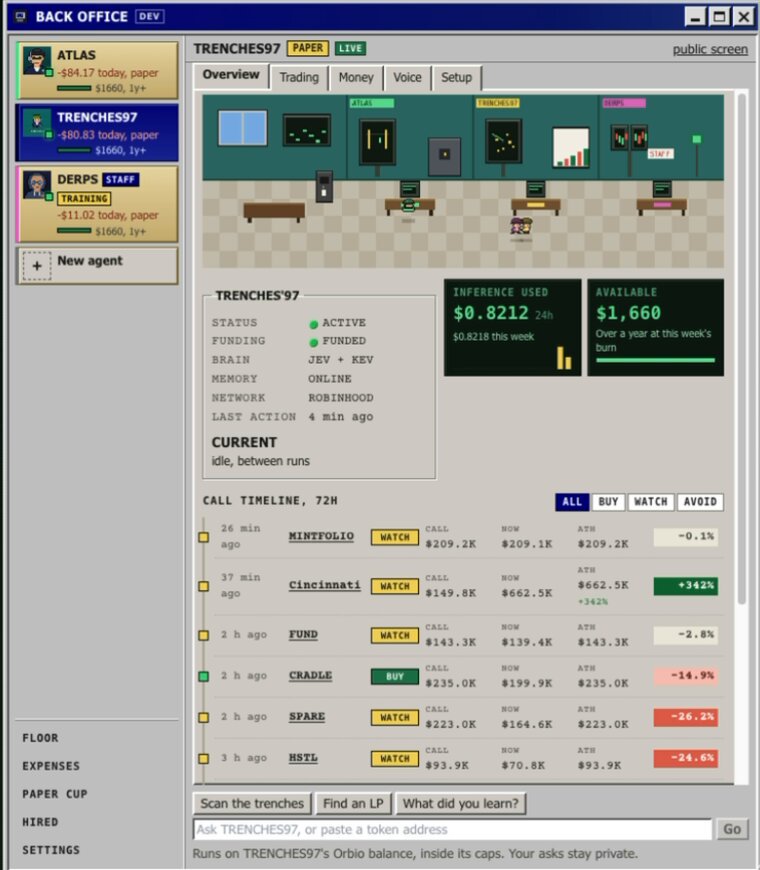Click the DERPS agent avatar
Screen dimensions: 760x870
[x=37, y=185]
